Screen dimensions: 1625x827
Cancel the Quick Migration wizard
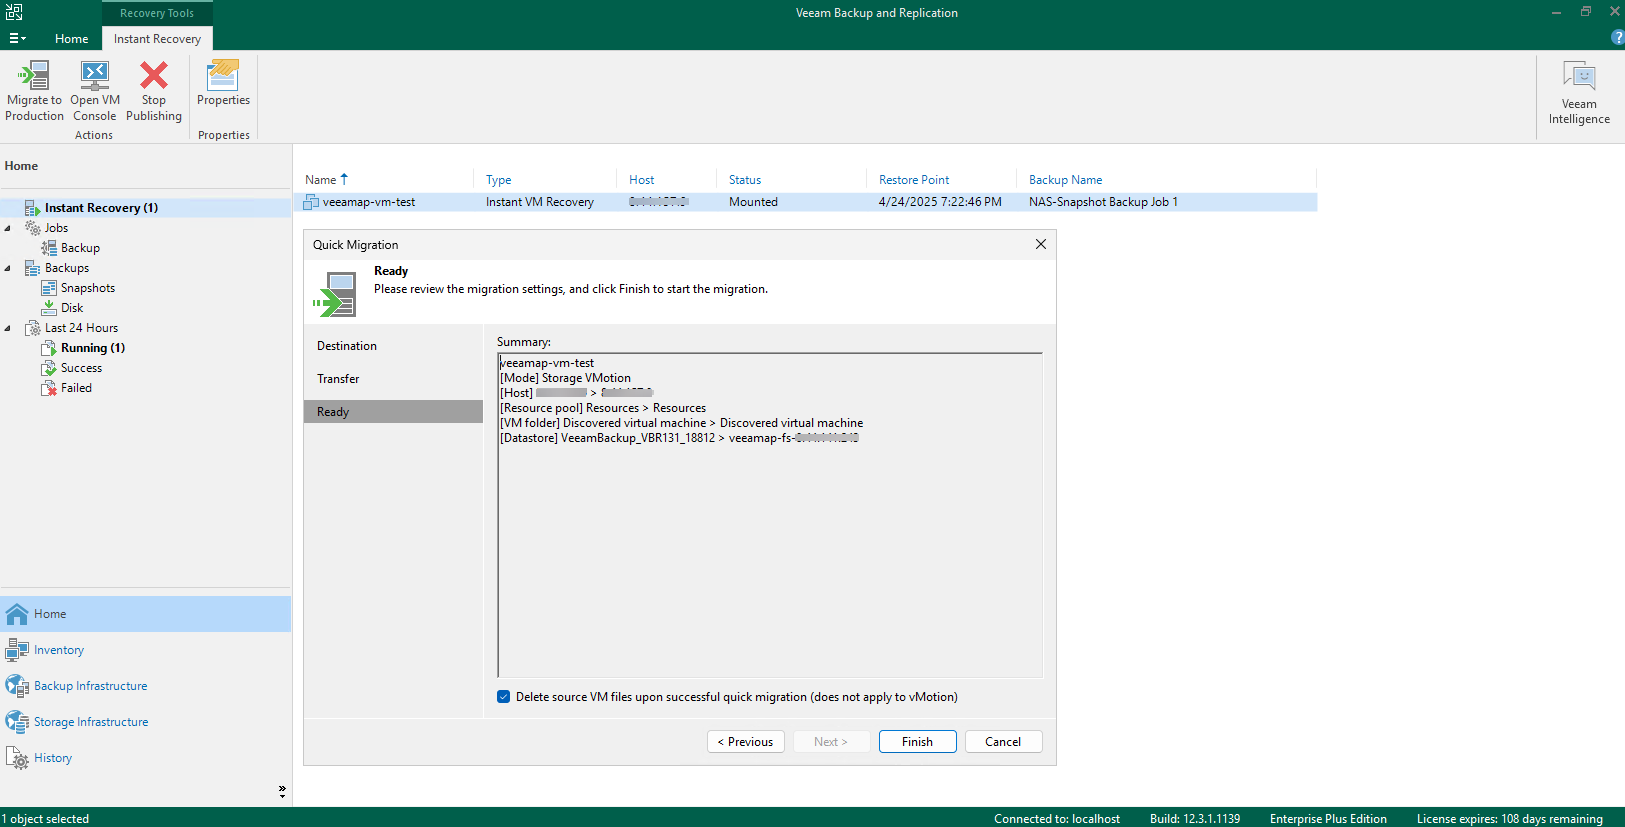coord(1003,742)
